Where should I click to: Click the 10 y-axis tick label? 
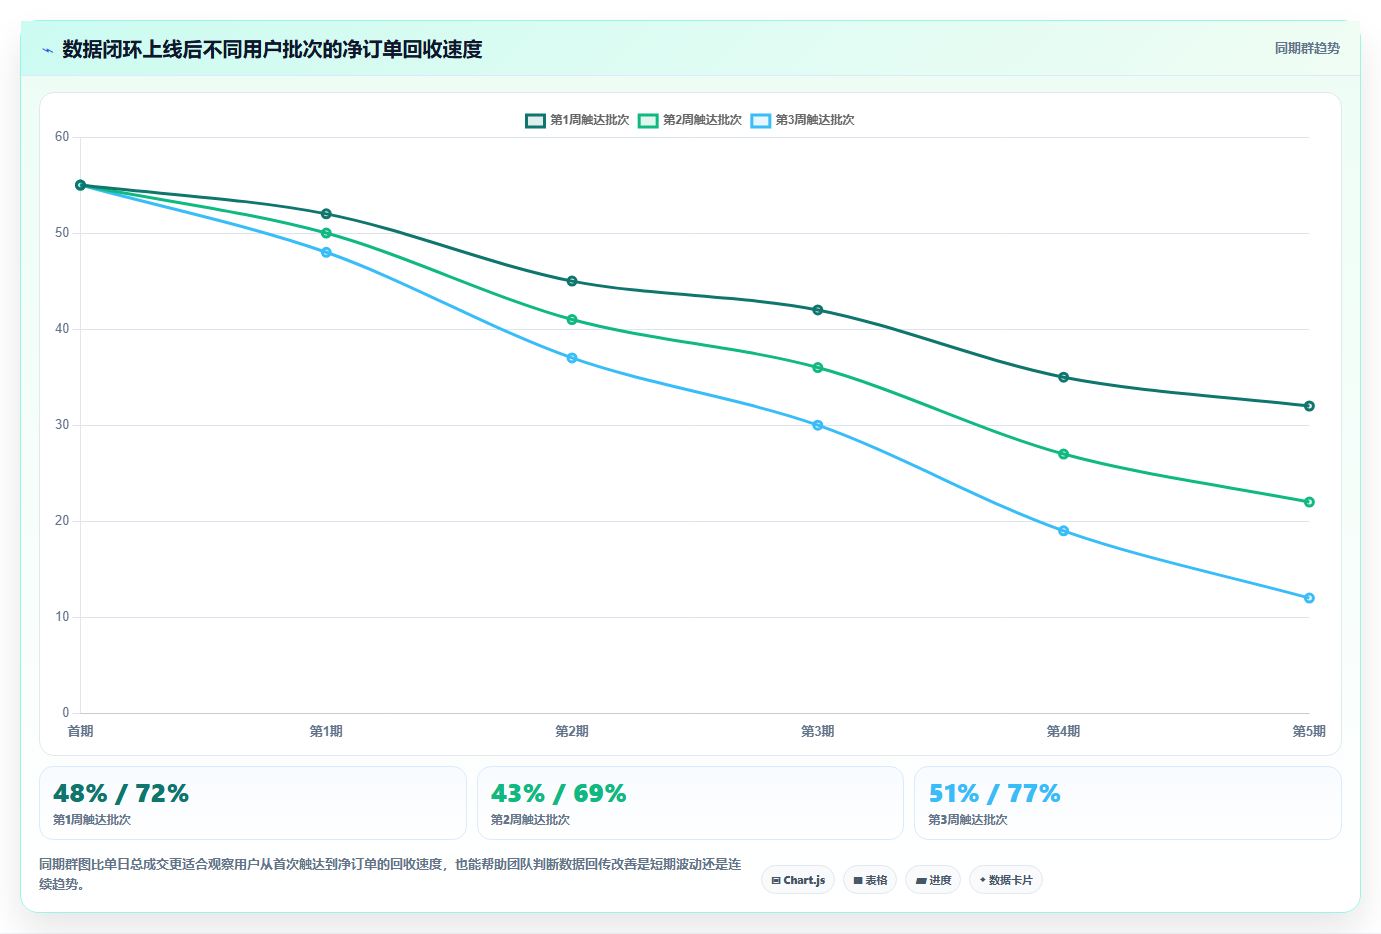pos(62,617)
